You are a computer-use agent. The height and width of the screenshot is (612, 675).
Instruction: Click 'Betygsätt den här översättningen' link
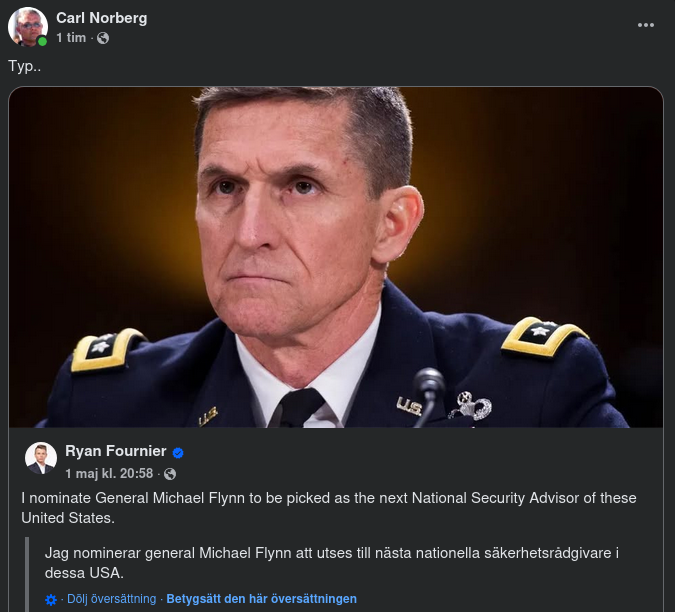coord(261,599)
